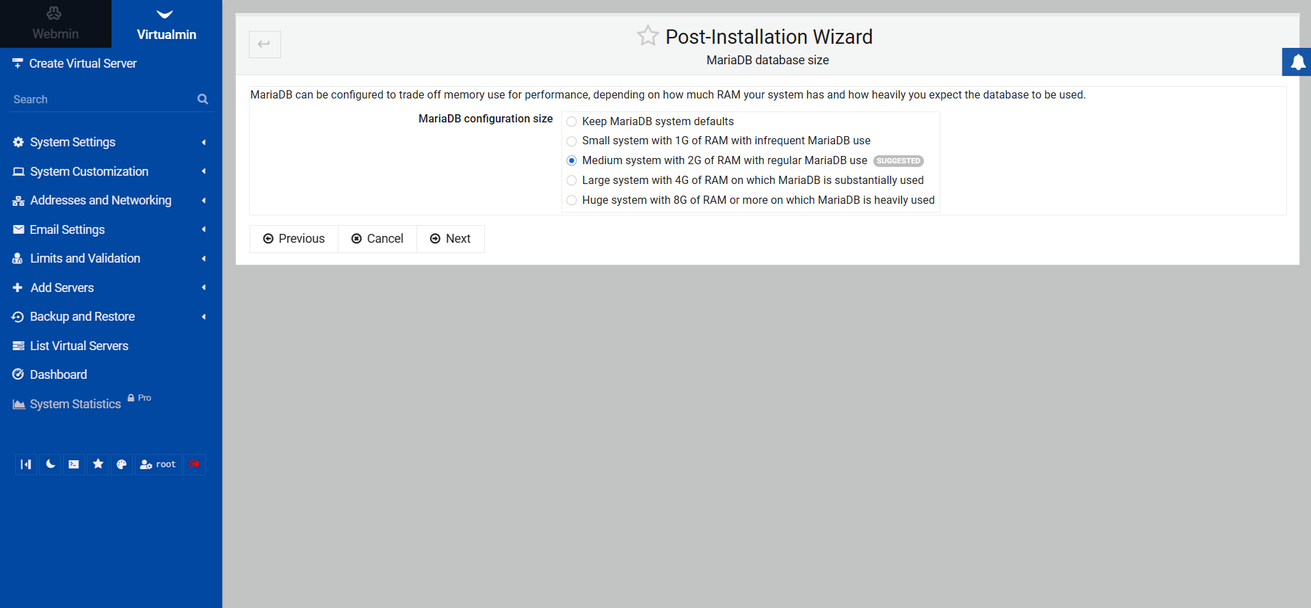Image resolution: width=1311 pixels, height=608 pixels.
Task: Collapse the sidebar using the navigation toggle icon
Action: [26, 464]
